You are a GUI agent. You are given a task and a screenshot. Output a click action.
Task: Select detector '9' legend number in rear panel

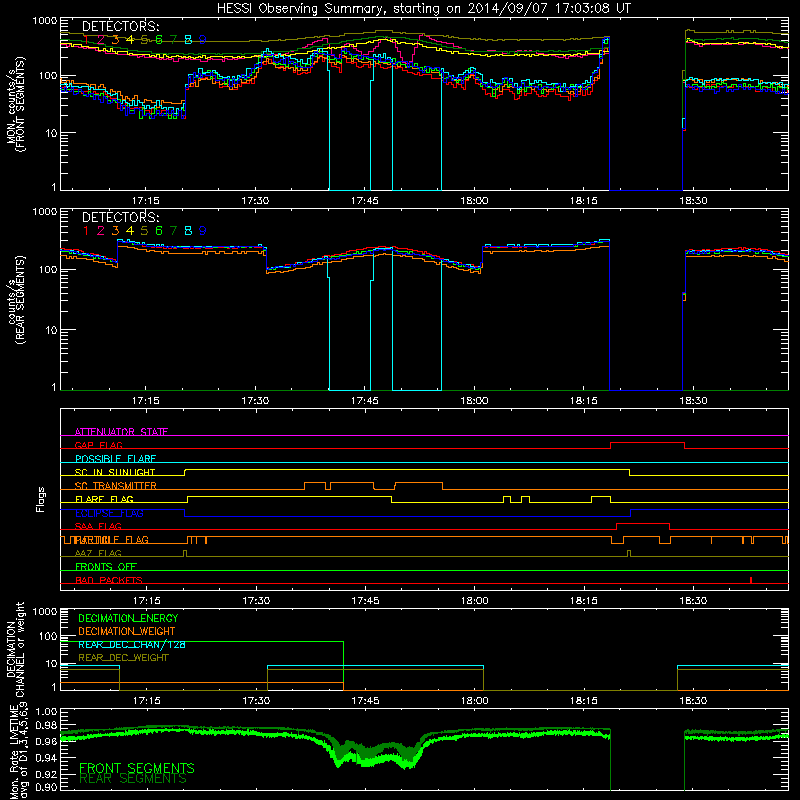(203, 231)
